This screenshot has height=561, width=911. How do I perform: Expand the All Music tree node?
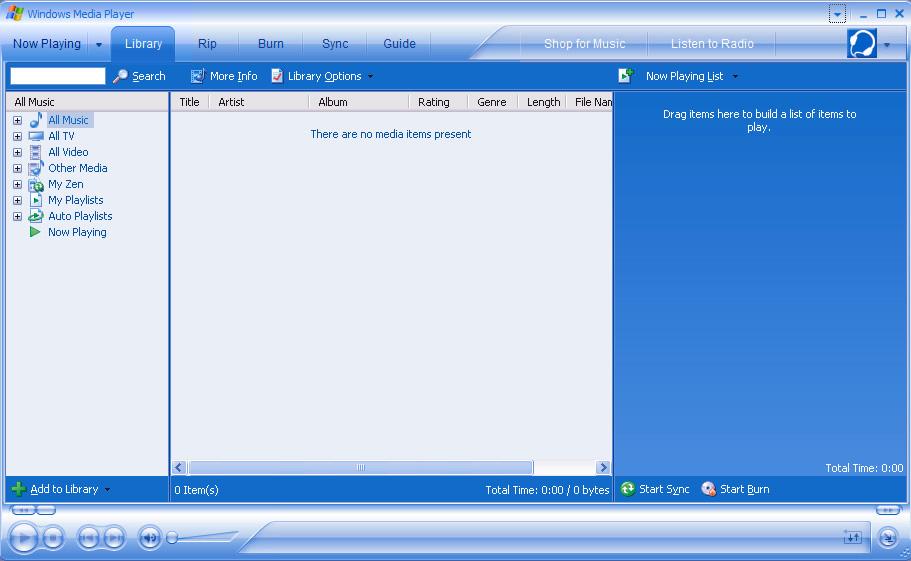point(17,120)
